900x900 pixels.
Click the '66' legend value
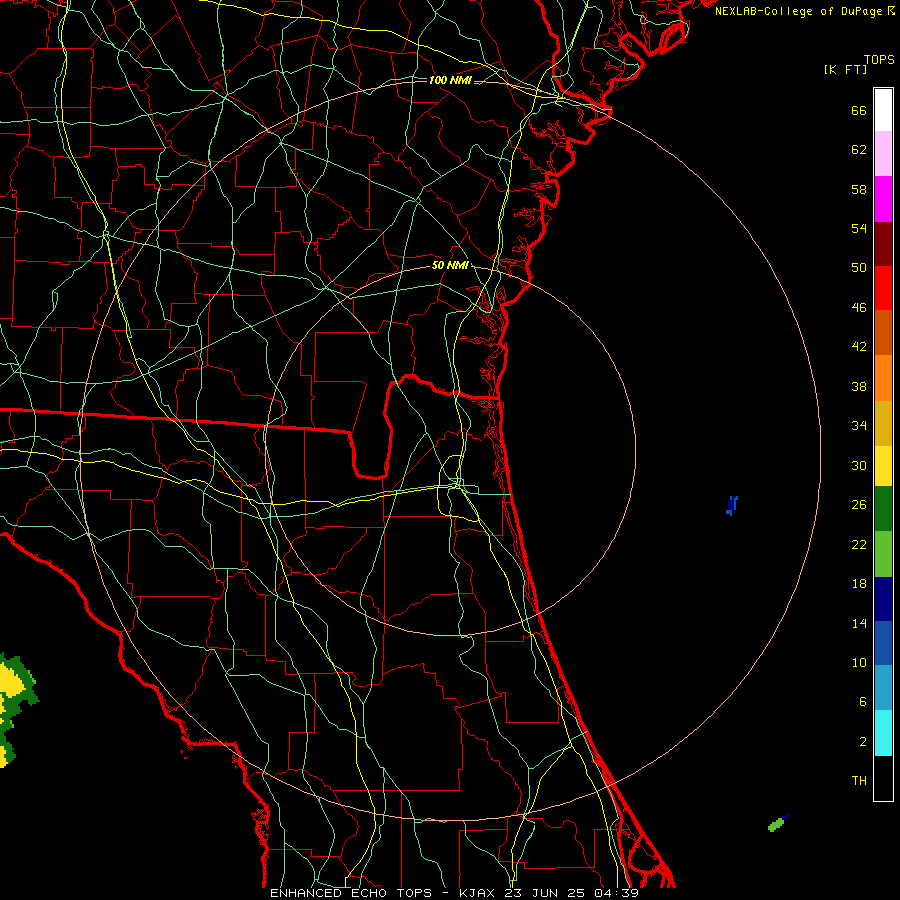pos(859,111)
